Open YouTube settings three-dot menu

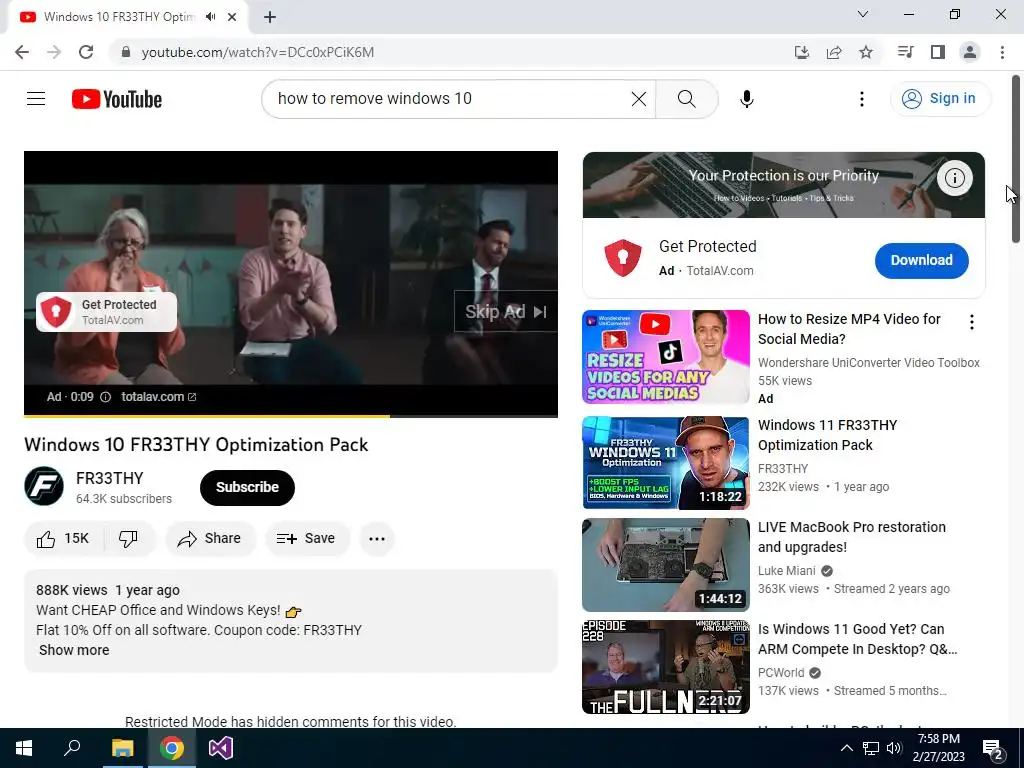(x=861, y=99)
